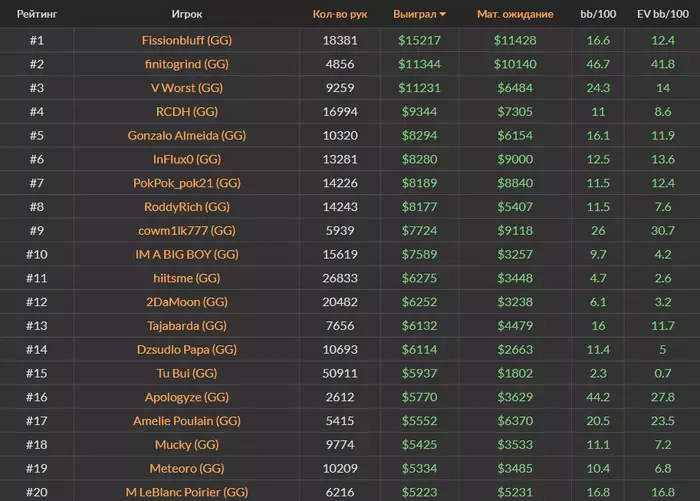Sort by bb/100 column header

(599, 15)
